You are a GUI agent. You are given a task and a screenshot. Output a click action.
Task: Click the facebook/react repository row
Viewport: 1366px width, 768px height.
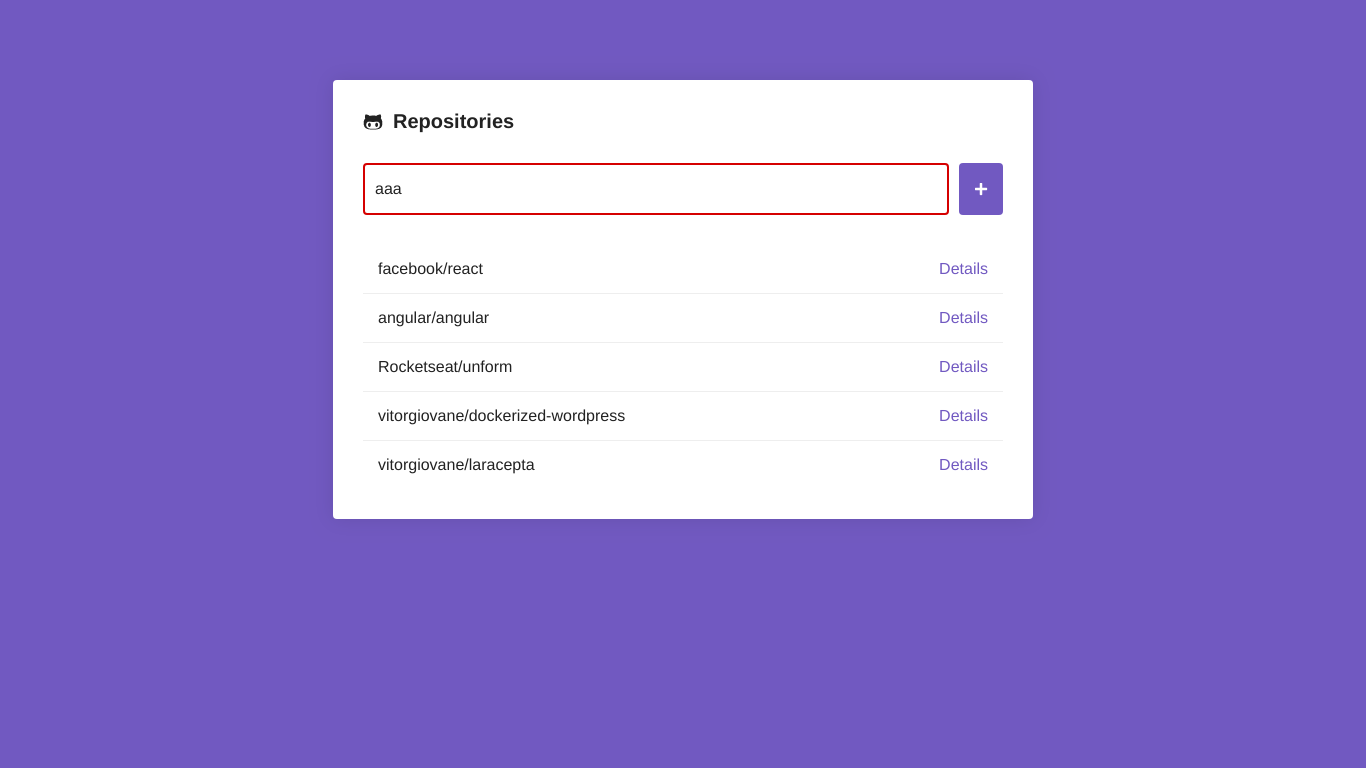pyautogui.click(x=430, y=268)
